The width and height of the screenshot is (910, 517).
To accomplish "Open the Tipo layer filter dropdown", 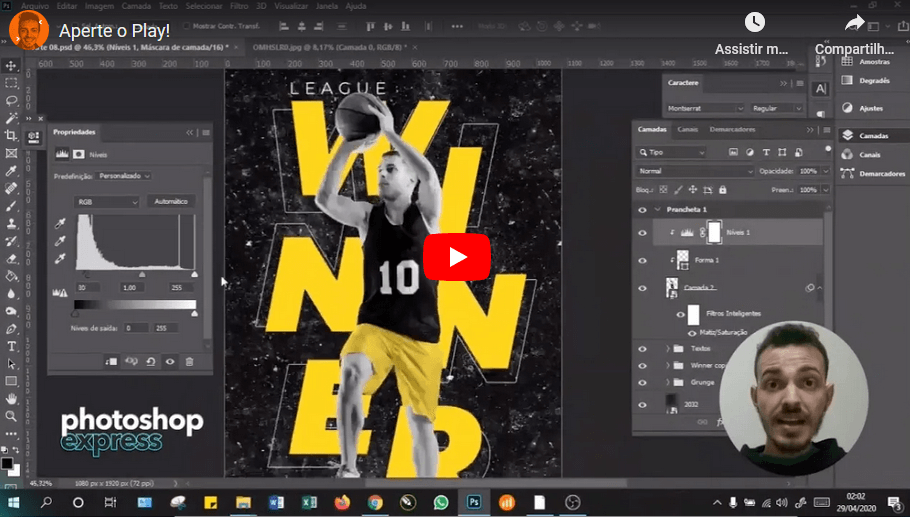I will (x=671, y=152).
